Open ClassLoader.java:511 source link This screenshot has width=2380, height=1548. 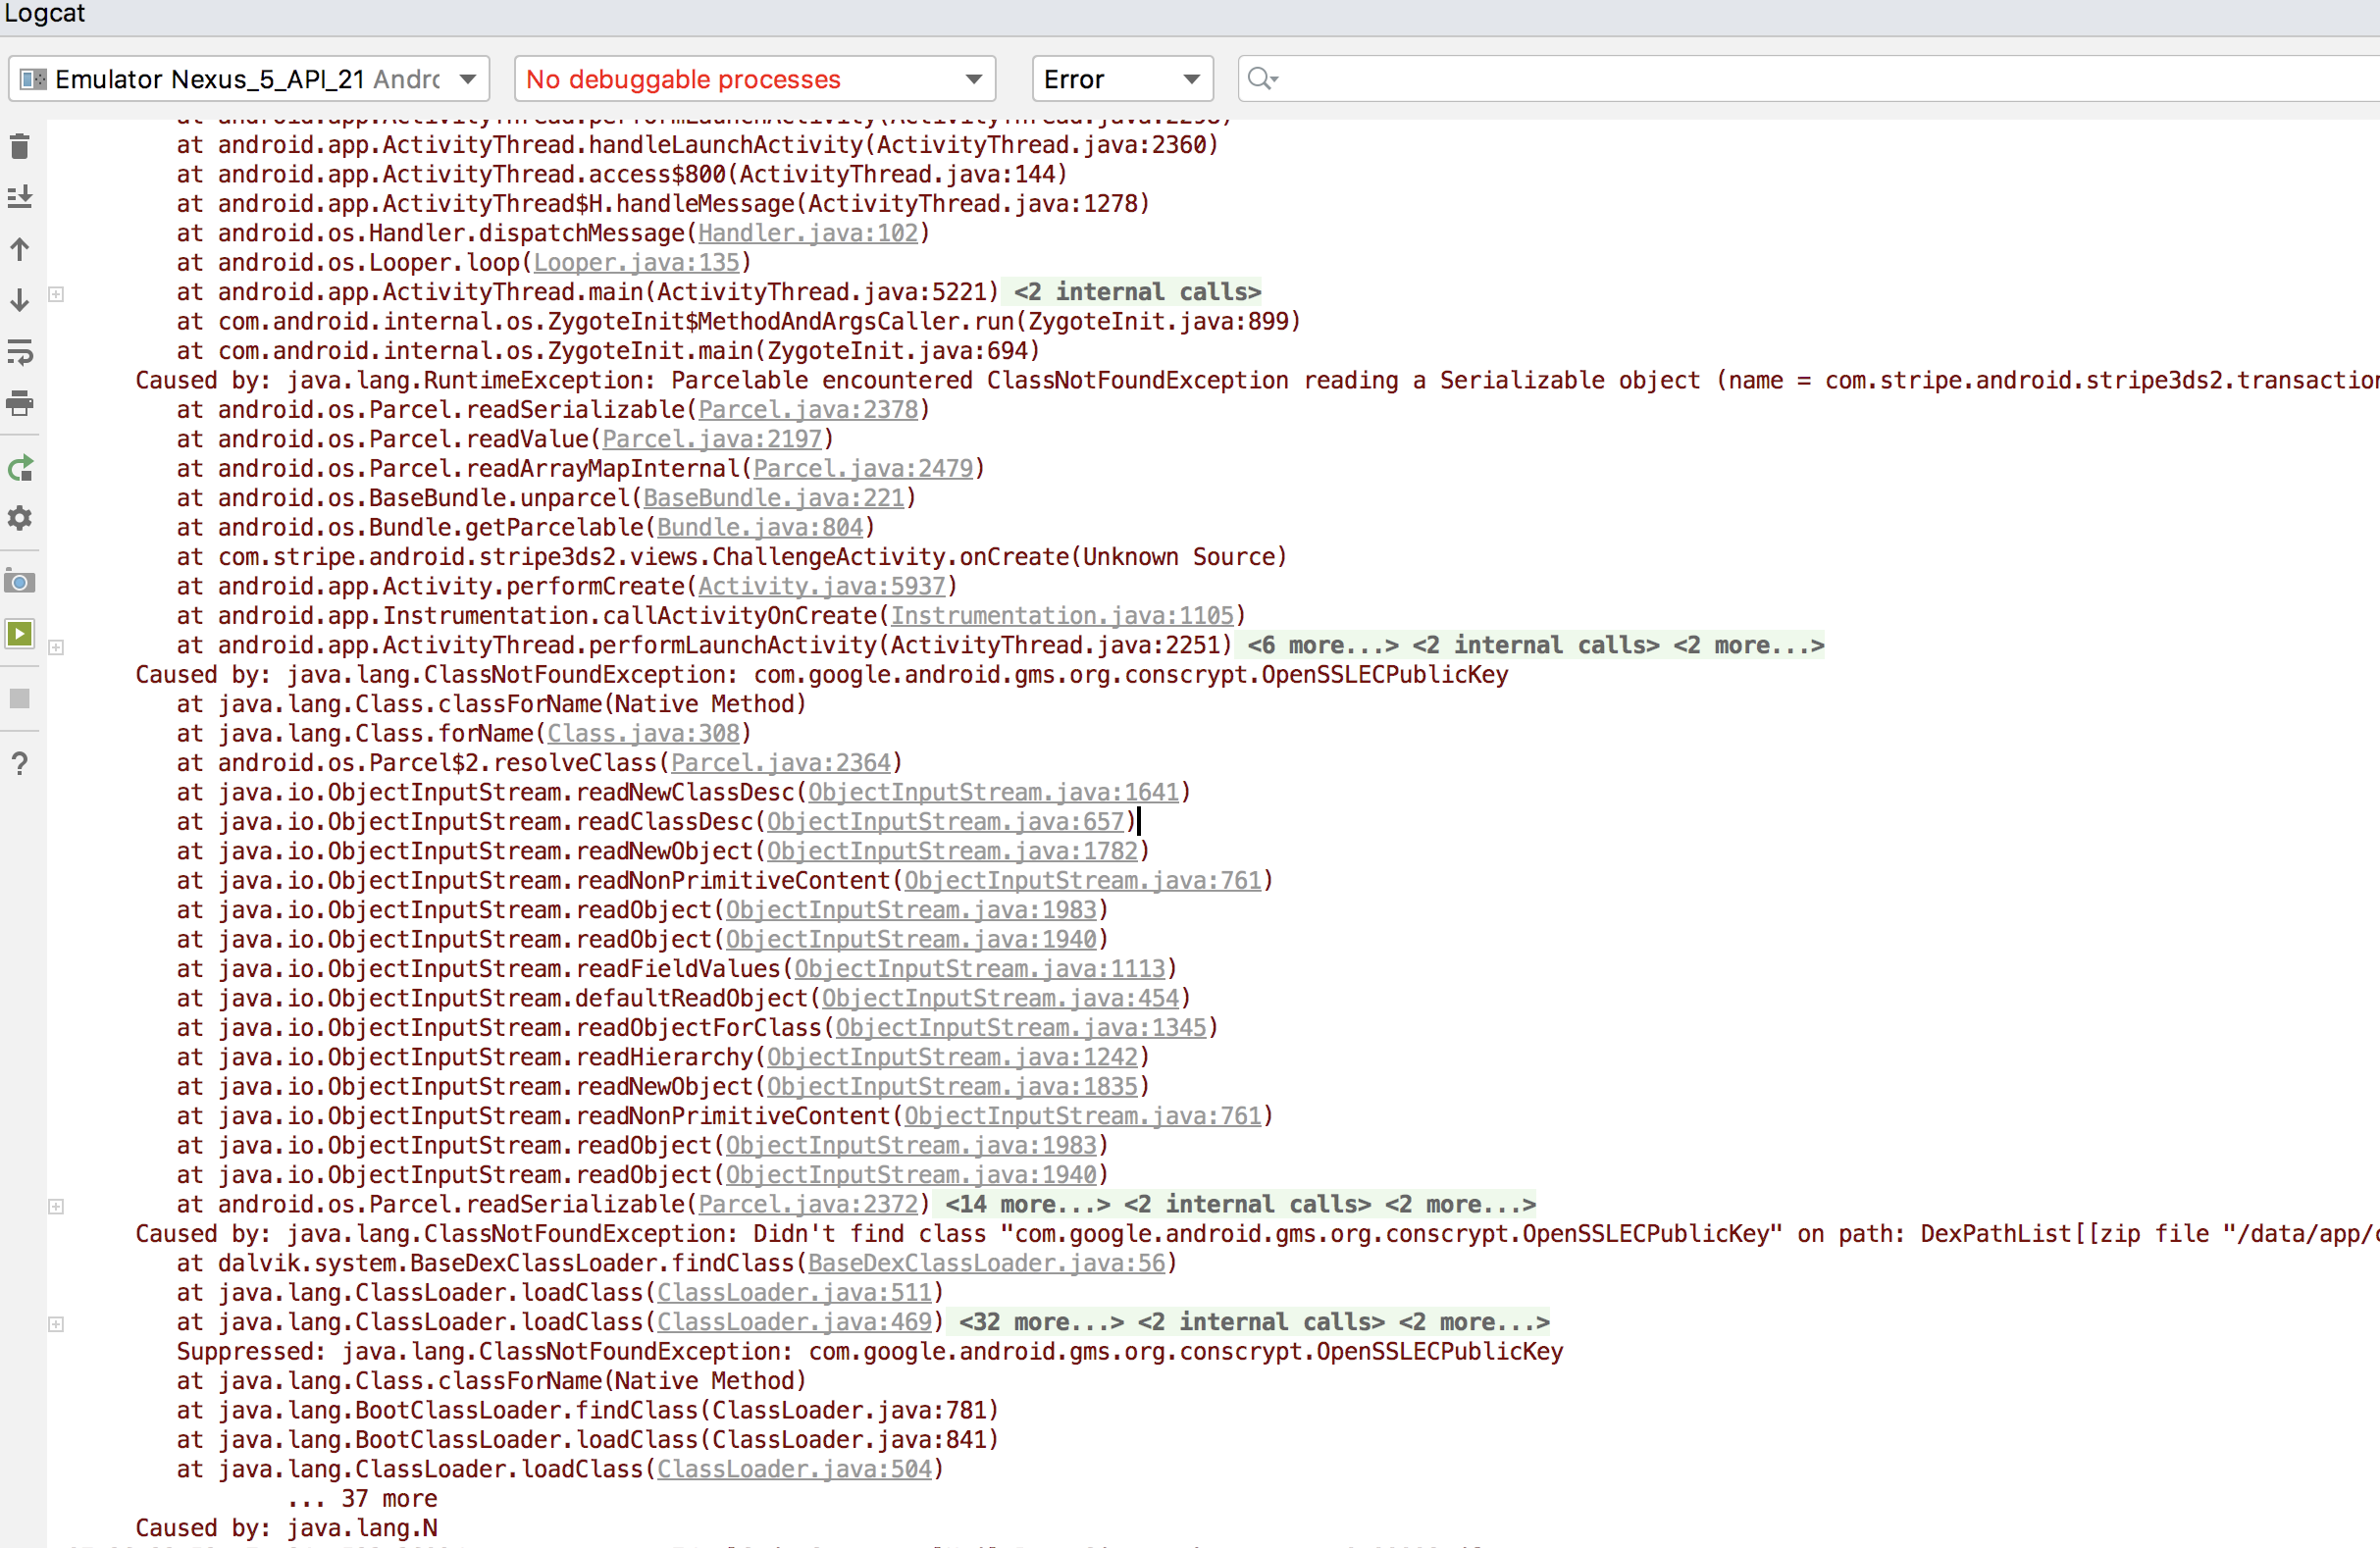point(797,1292)
